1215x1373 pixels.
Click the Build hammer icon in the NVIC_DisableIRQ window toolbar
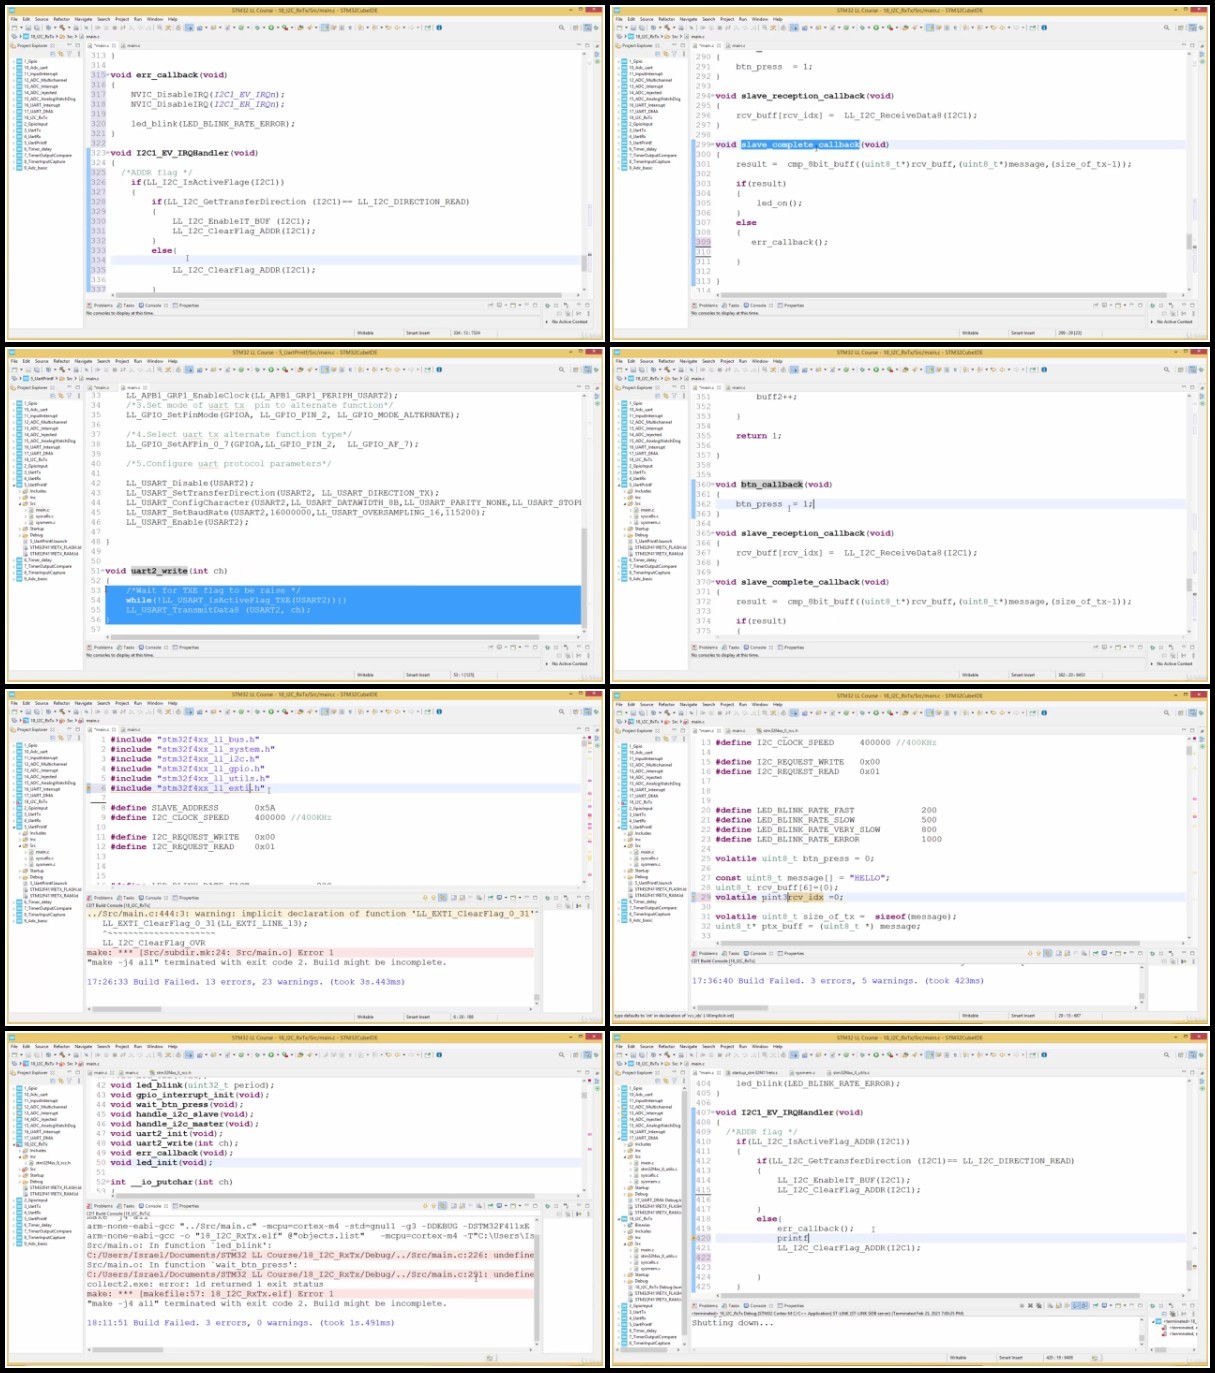62,27
